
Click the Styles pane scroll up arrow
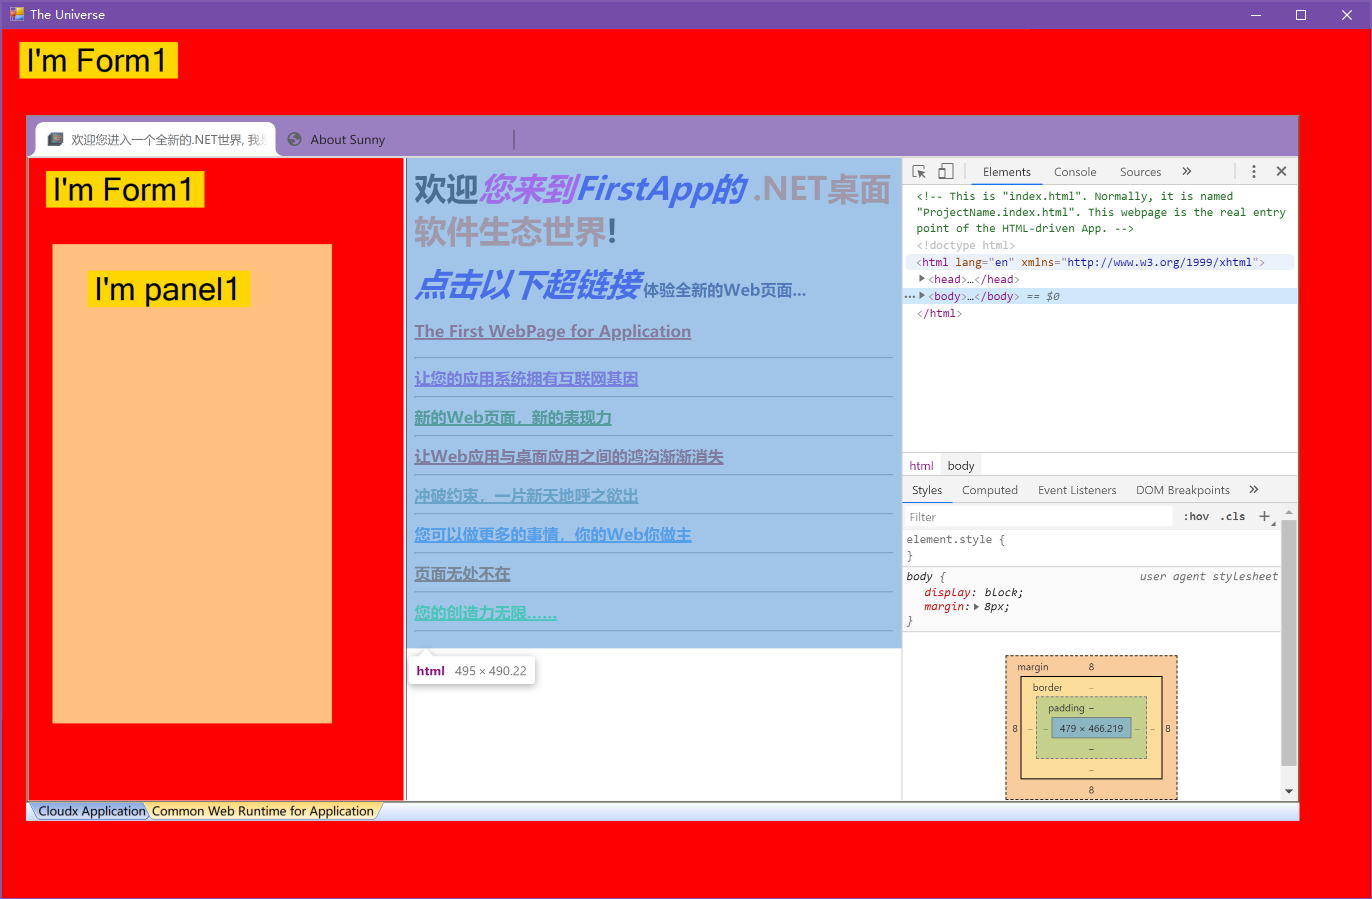1289,512
